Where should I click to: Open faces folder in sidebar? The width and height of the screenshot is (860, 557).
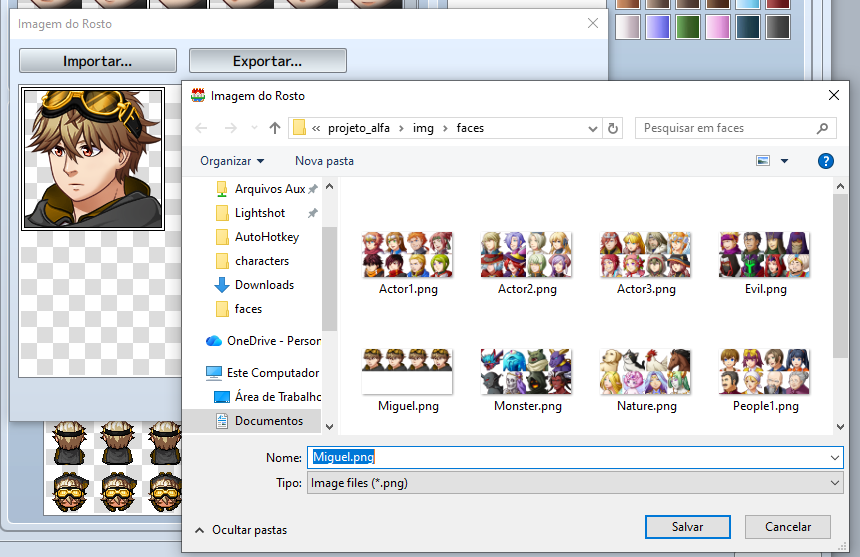pyautogui.click(x=239, y=309)
